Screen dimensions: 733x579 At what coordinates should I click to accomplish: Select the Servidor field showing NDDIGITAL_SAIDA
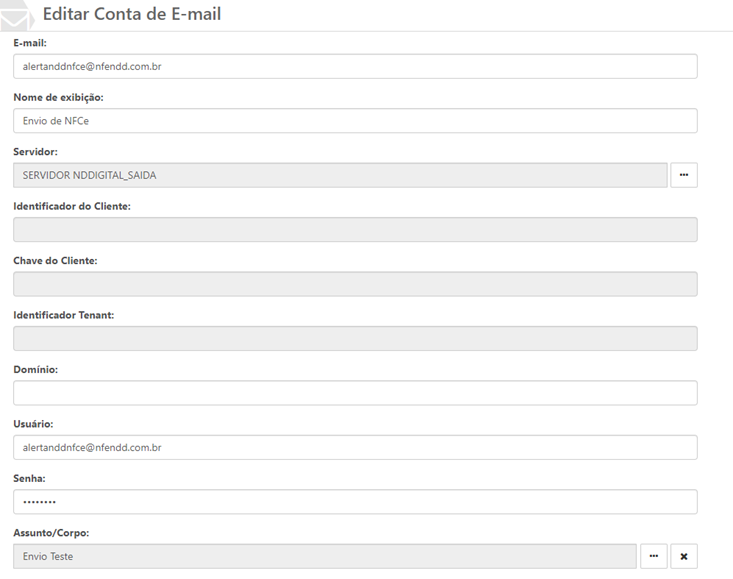(340, 175)
